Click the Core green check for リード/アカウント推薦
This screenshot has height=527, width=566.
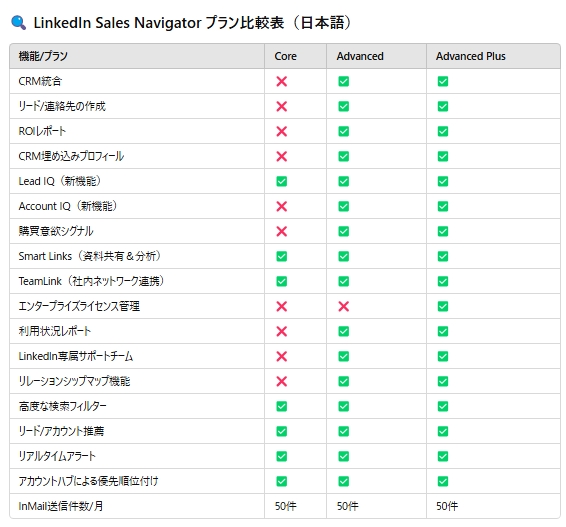pyautogui.click(x=282, y=431)
